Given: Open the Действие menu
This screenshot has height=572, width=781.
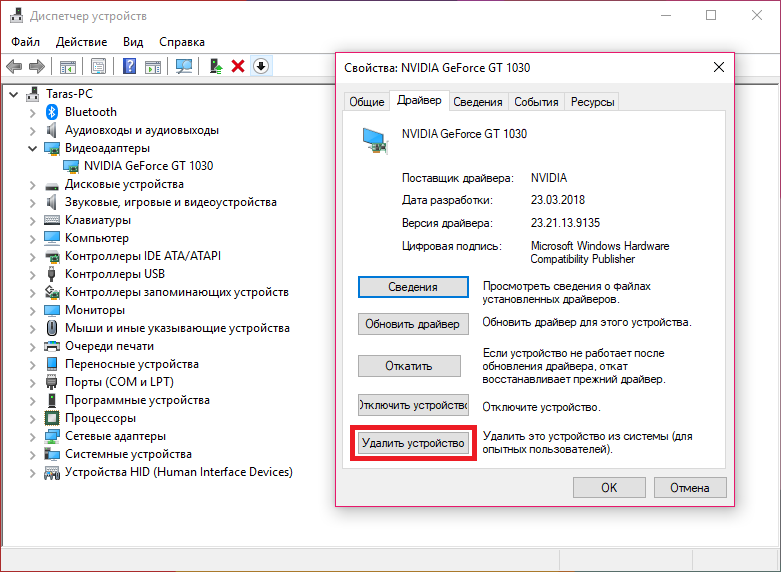Looking at the screenshot, I should (81, 42).
